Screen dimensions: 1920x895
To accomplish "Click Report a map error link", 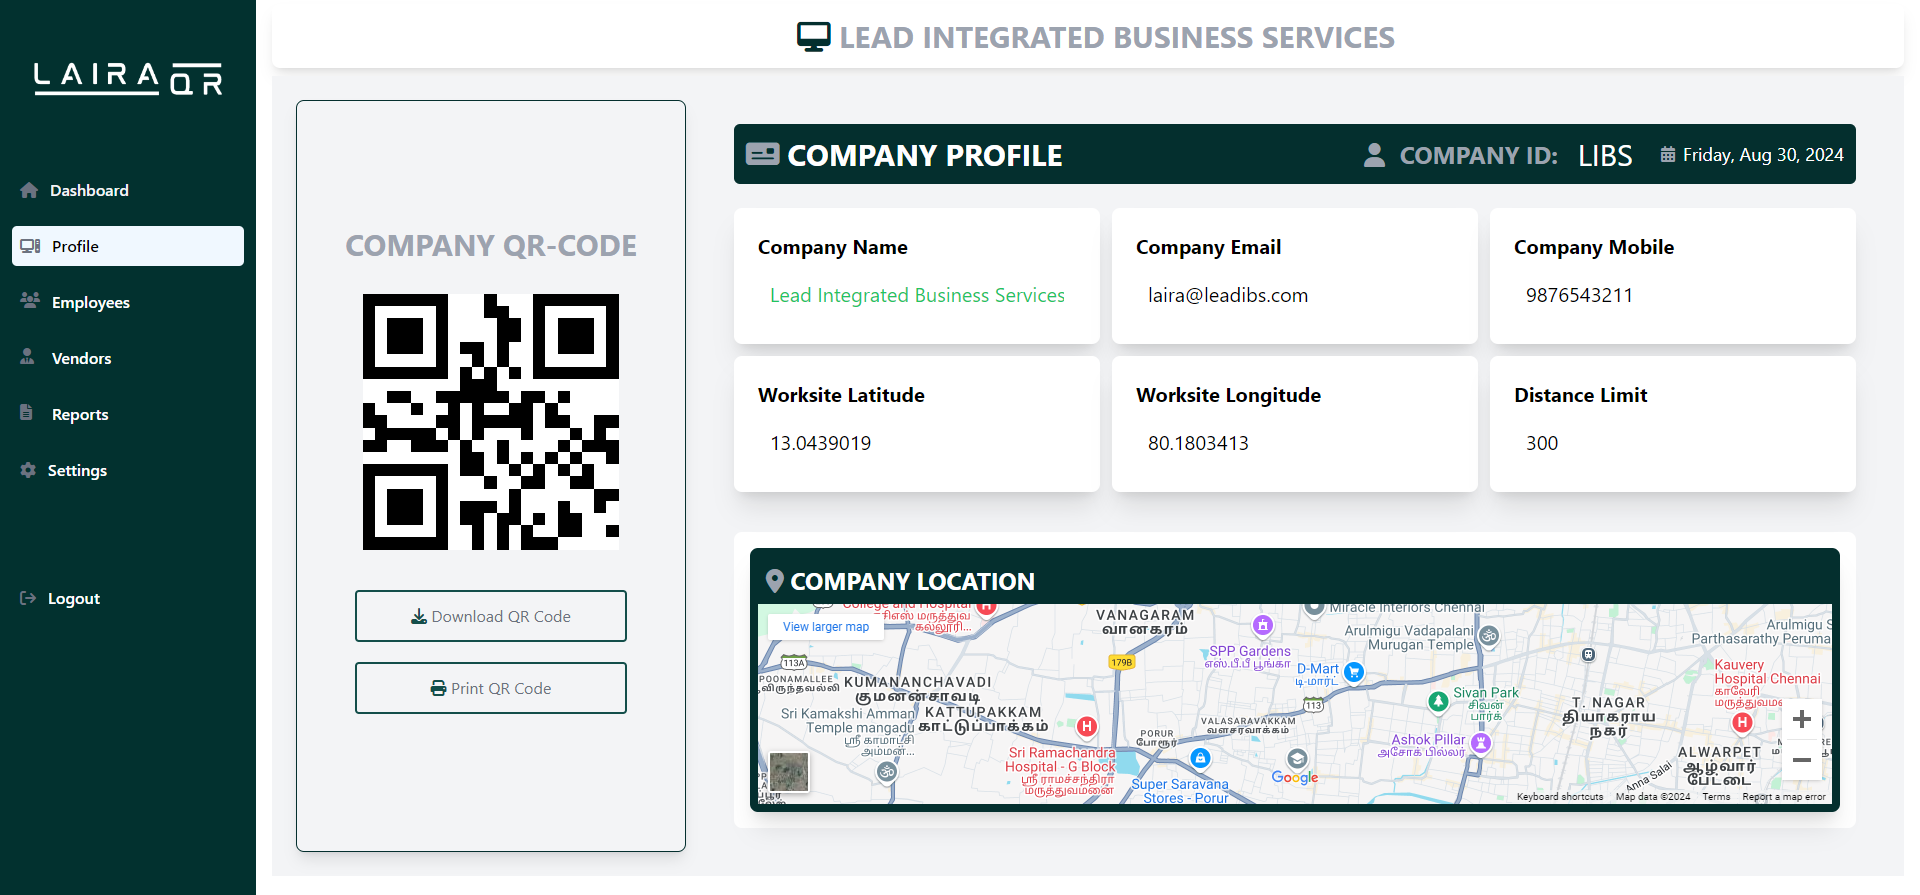I will [1783, 797].
